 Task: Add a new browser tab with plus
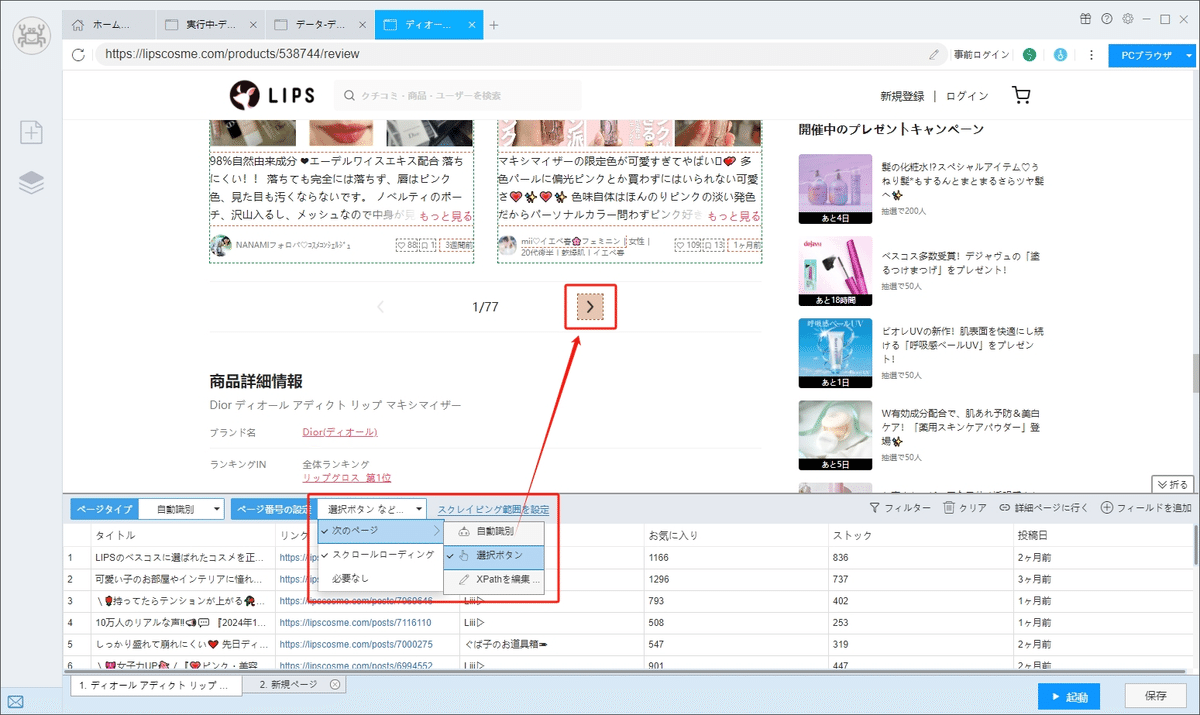tap(493, 25)
